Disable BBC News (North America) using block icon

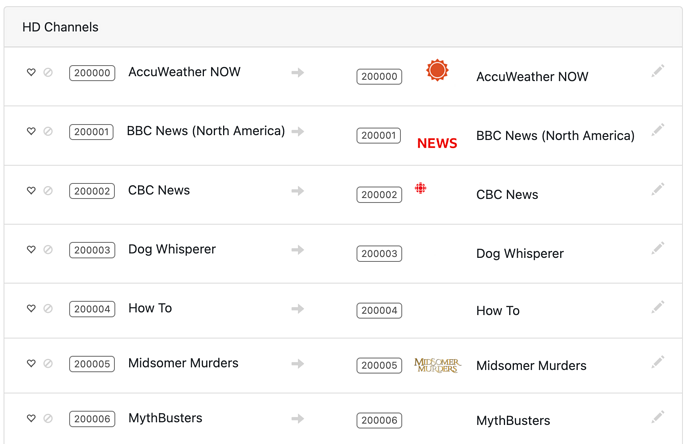[x=47, y=131]
